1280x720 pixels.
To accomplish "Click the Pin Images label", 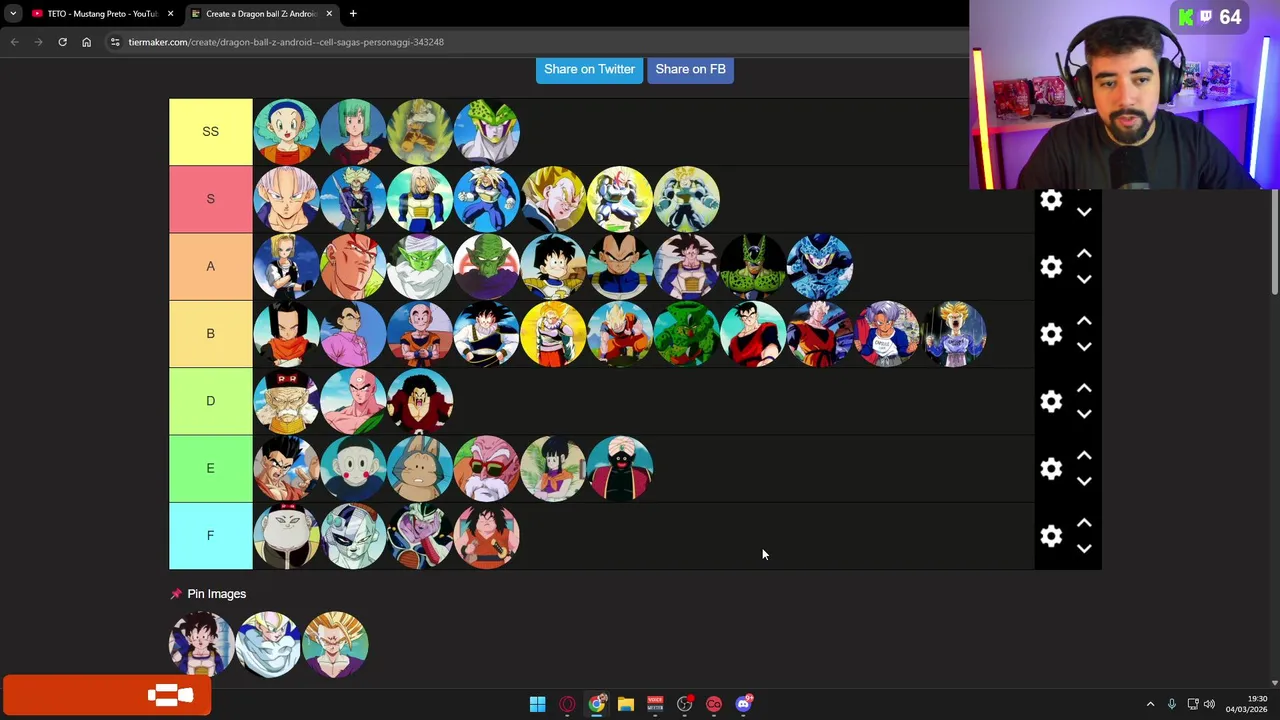I will click(x=216, y=594).
